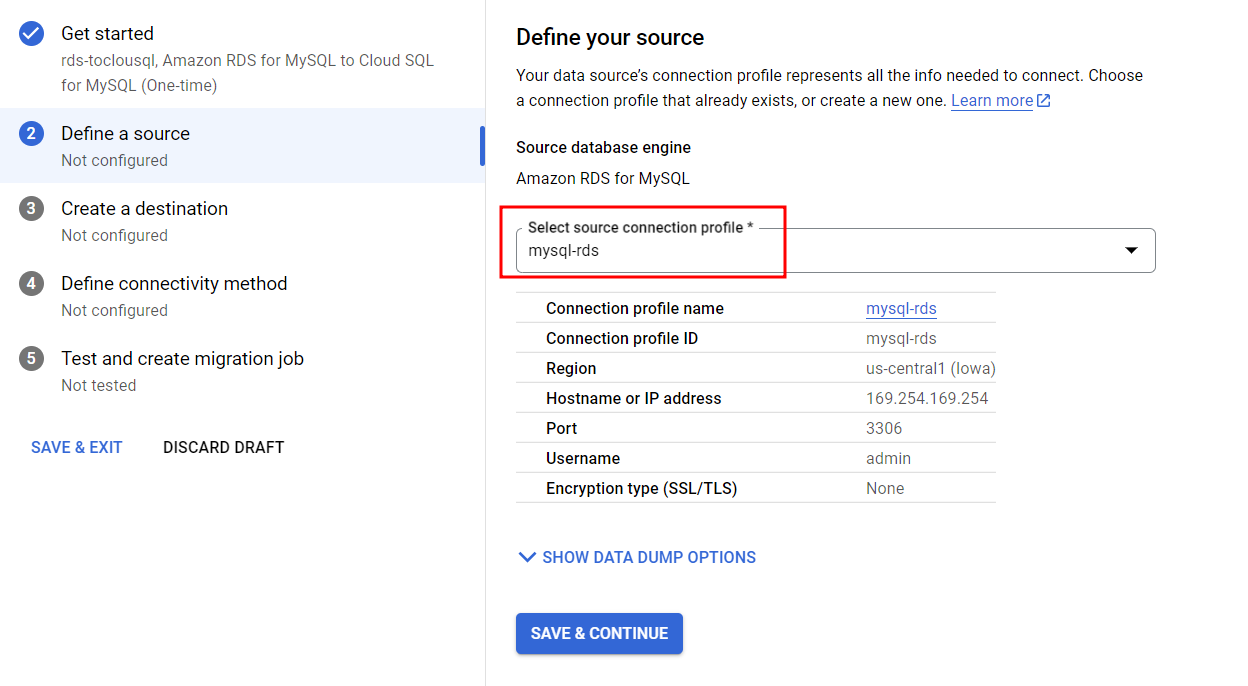
Task: Select the mysql-rds connection profile field
Action: pos(800,250)
